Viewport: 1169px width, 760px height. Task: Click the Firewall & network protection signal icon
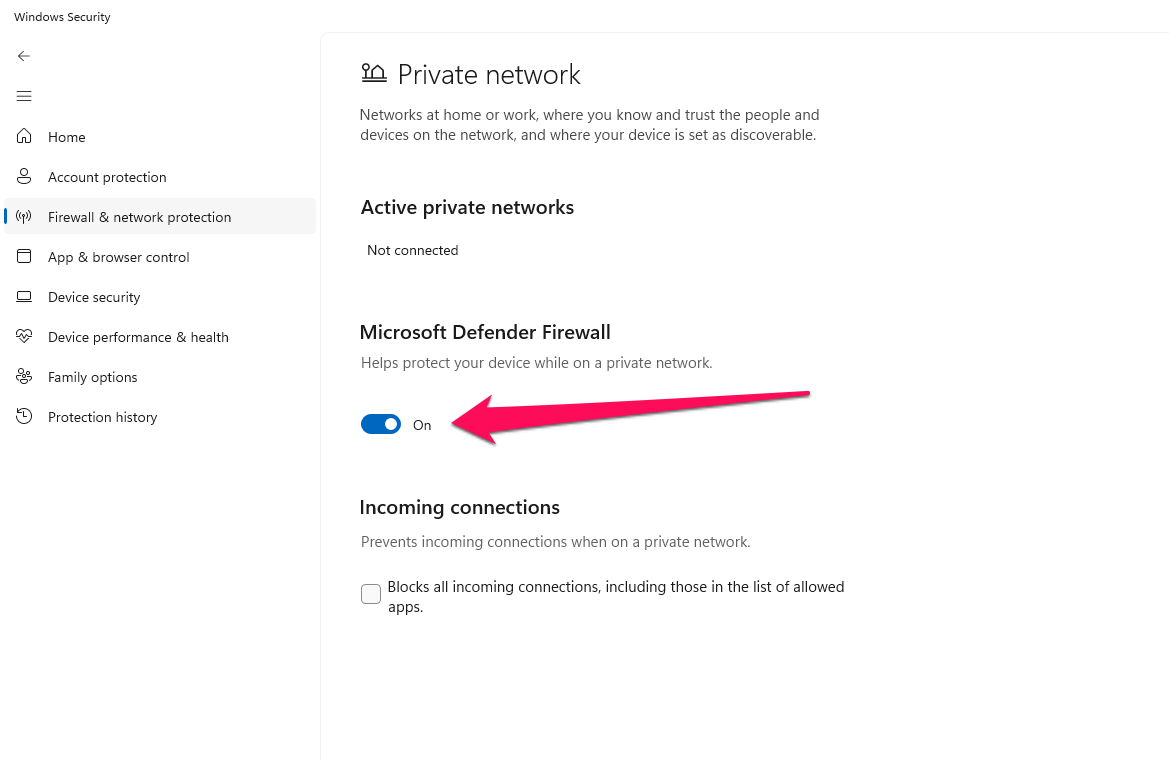click(x=24, y=216)
